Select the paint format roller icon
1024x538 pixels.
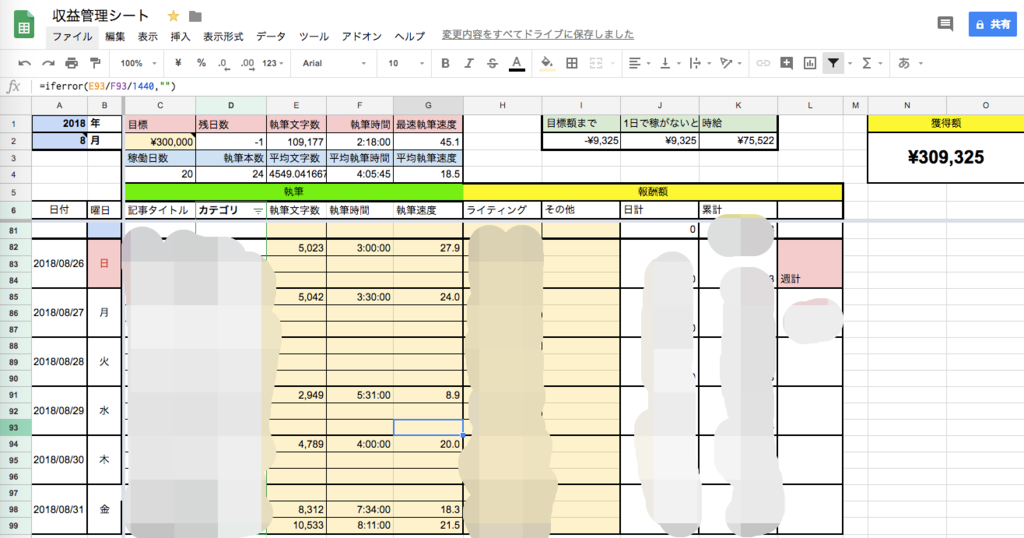tap(95, 63)
